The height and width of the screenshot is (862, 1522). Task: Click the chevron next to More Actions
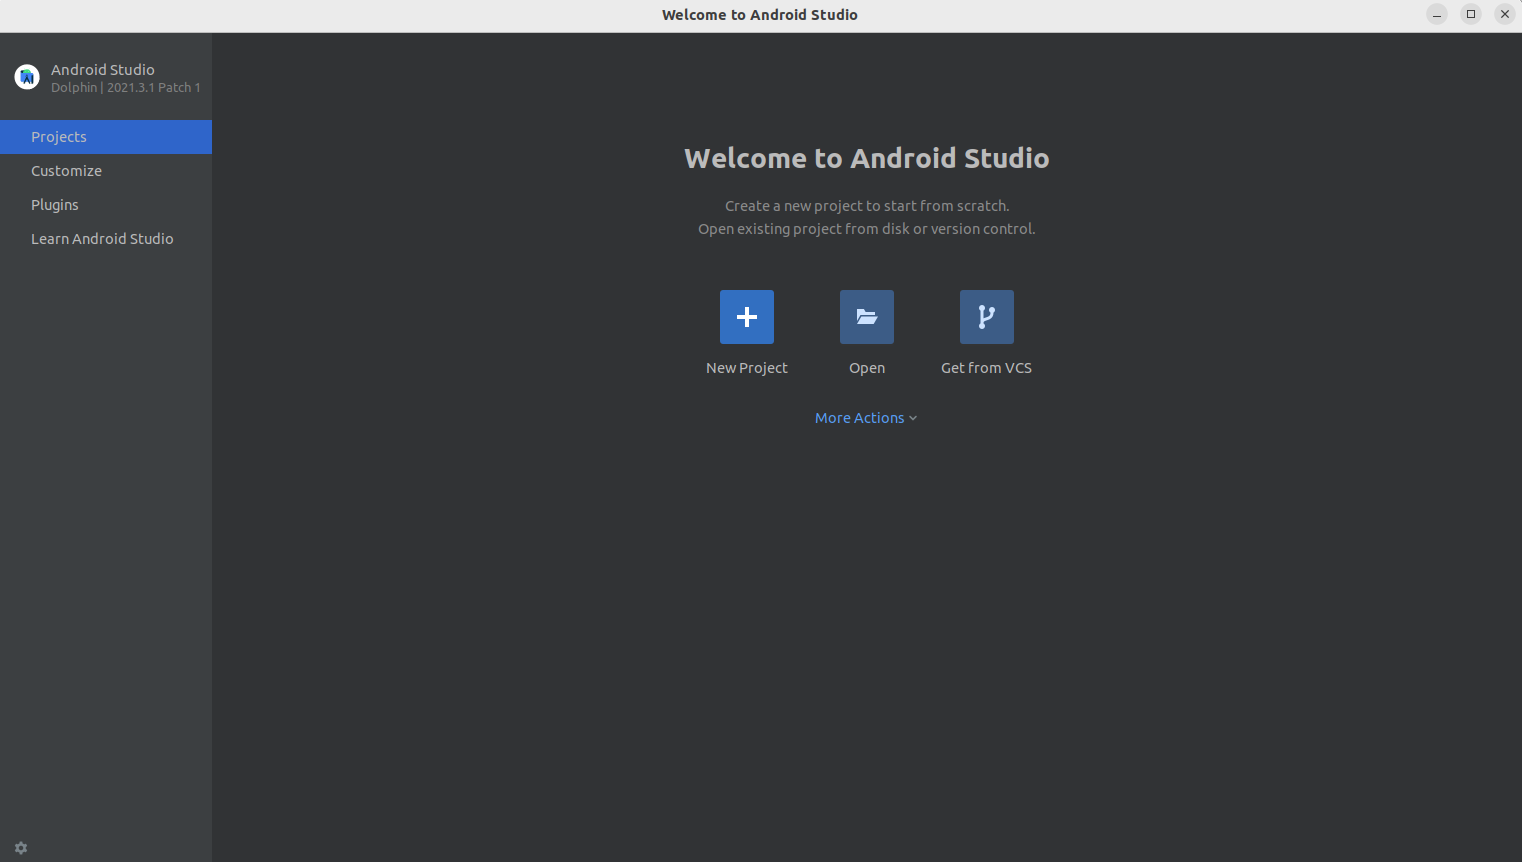pos(912,418)
